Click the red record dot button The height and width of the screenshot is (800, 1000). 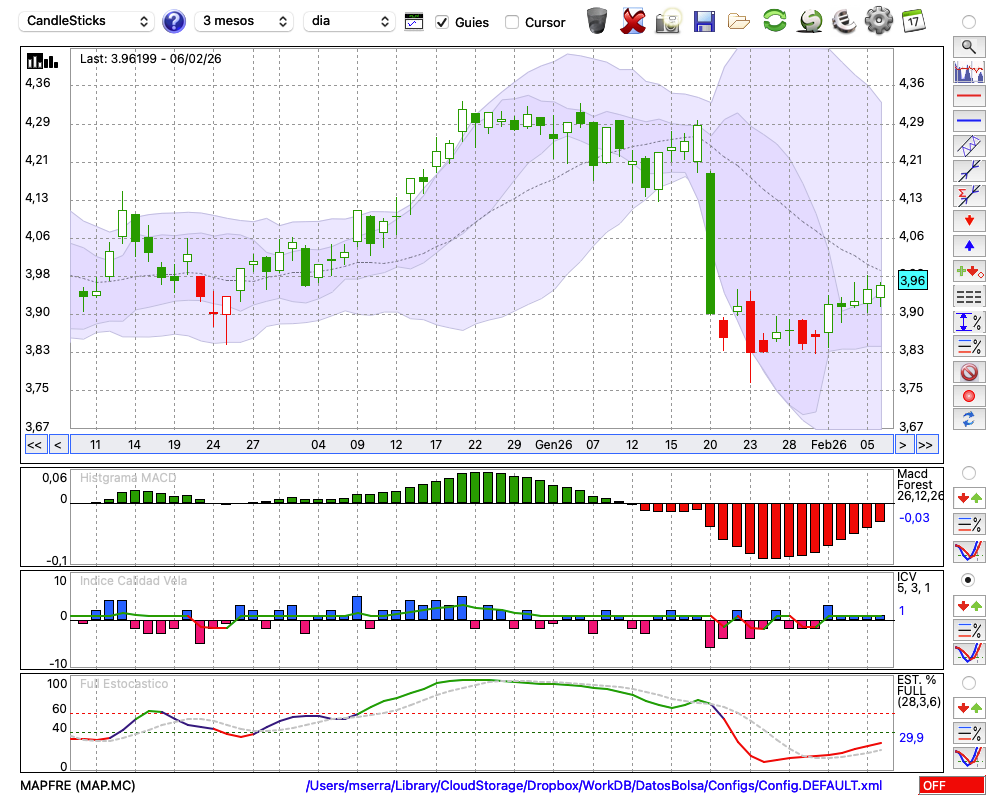[x=969, y=396]
